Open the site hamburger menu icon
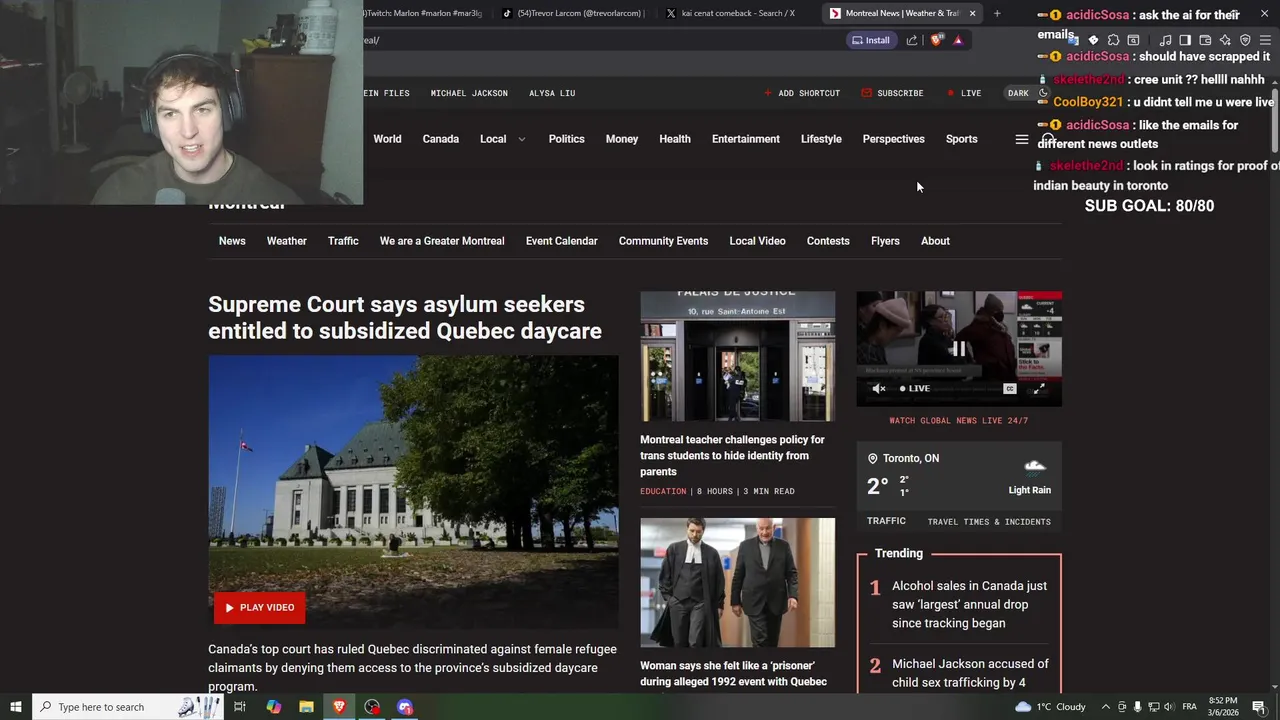Screen dimensions: 1280x720 [x=1021, y=139]
